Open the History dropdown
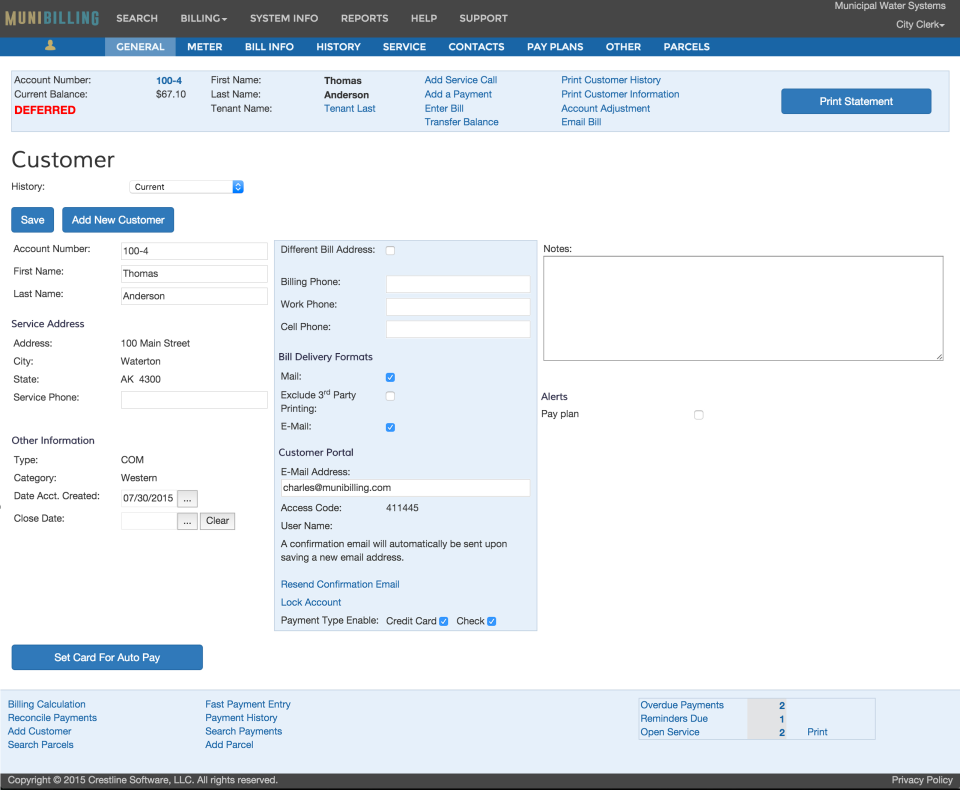 point(184,187)
